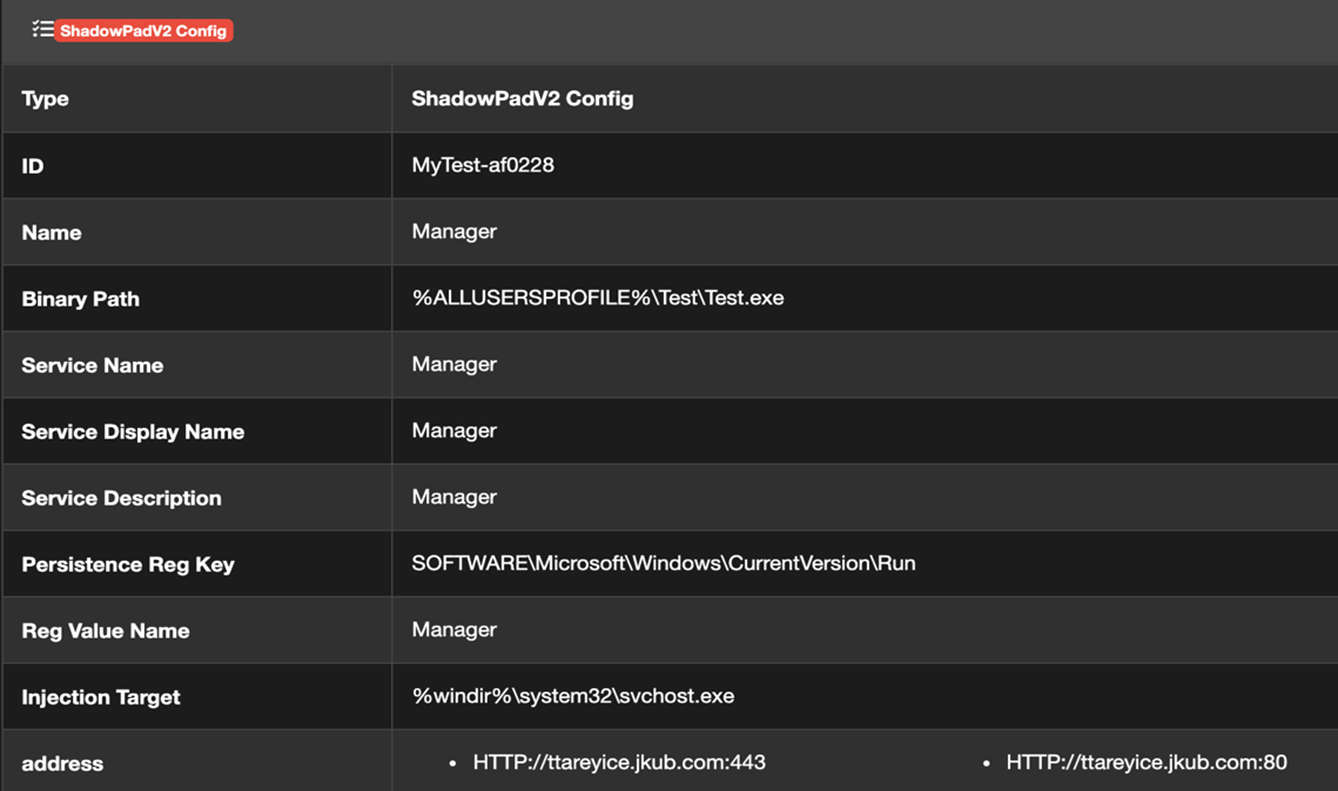Select the svchost.exe Injection Target value
1338x791 pixels.
(572, 696)
